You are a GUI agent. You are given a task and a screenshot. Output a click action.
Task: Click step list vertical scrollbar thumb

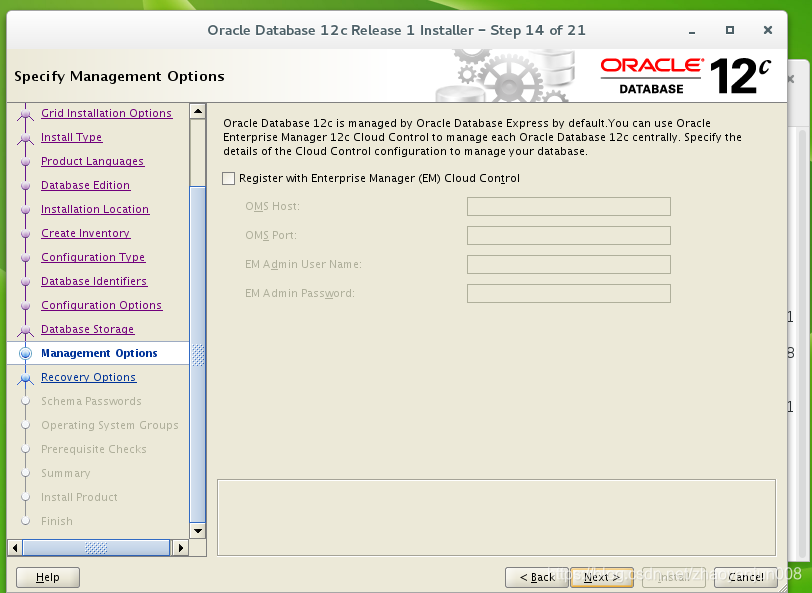click(198, 355)
